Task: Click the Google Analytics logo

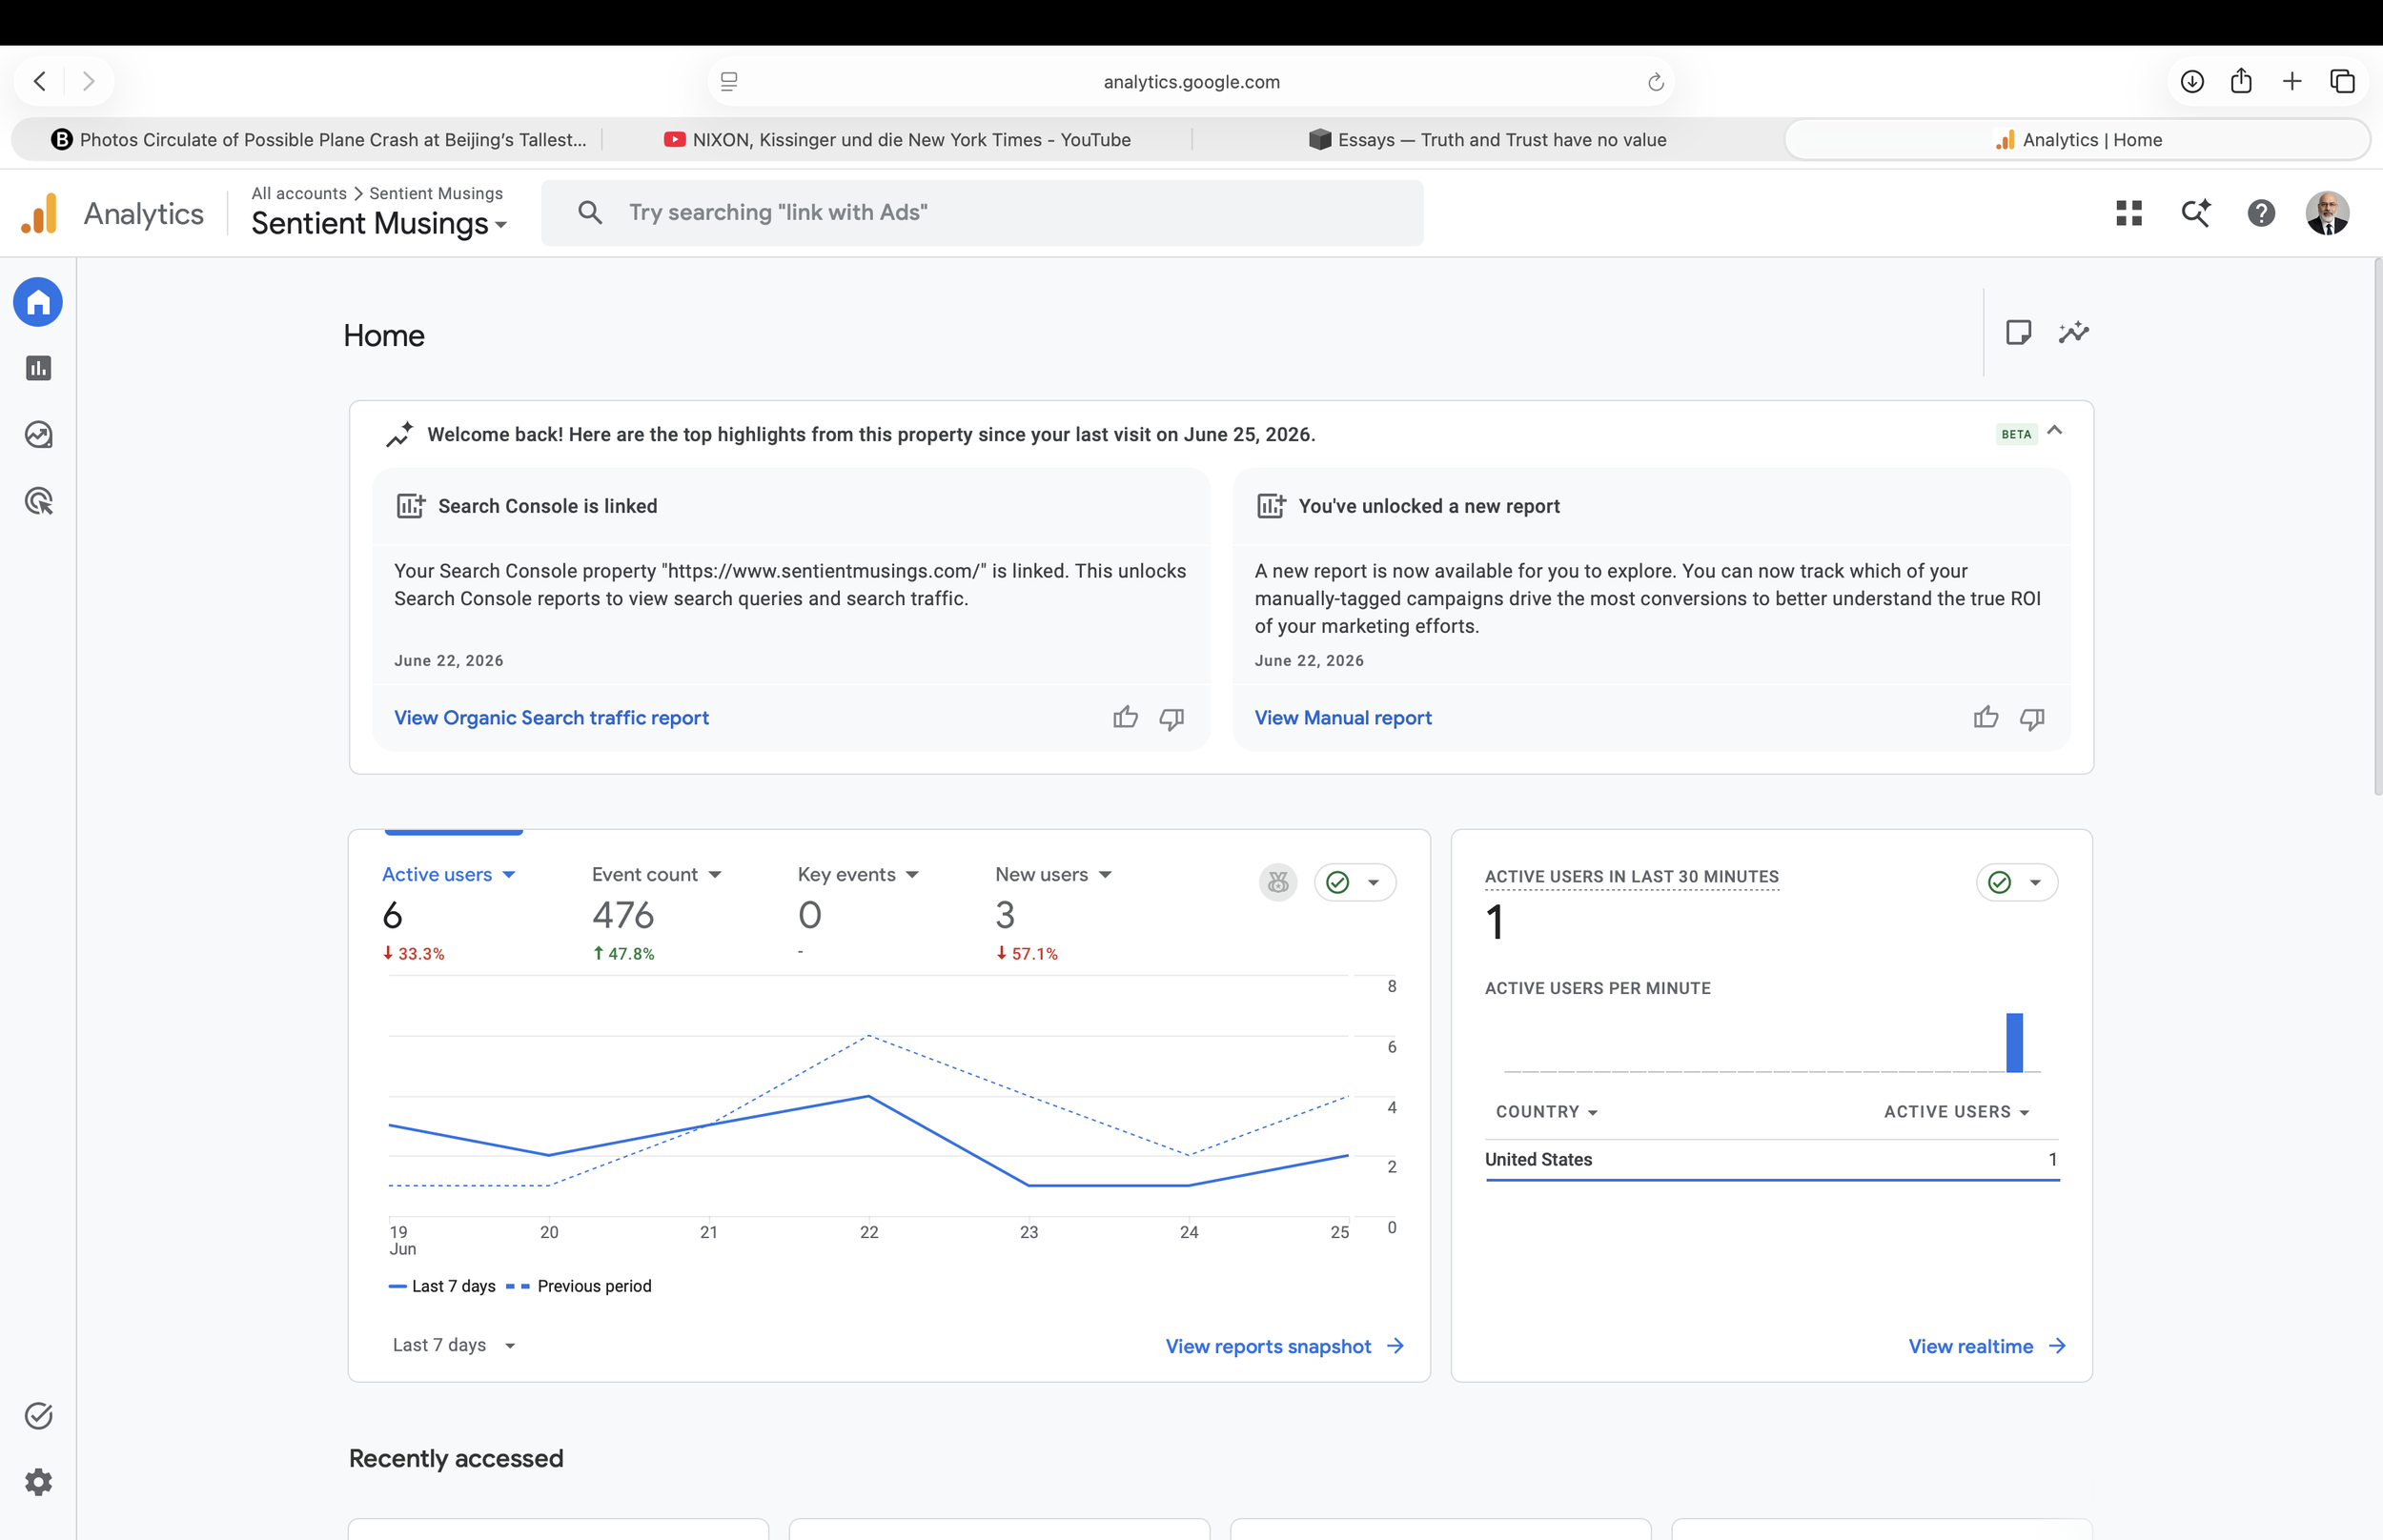Action: 39,213
